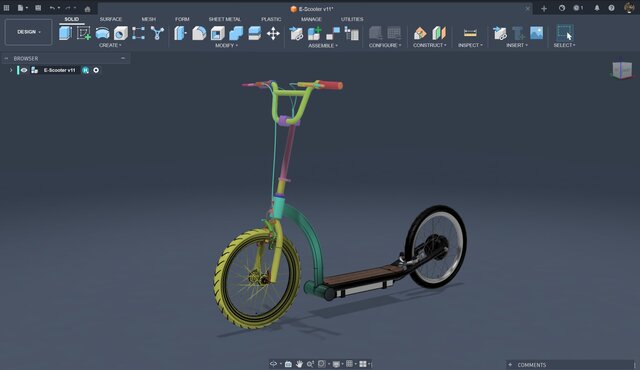Expand the COMMENTS panel
Image resolution: width=640 pixels, height=370 pixels.
(510, 365)
